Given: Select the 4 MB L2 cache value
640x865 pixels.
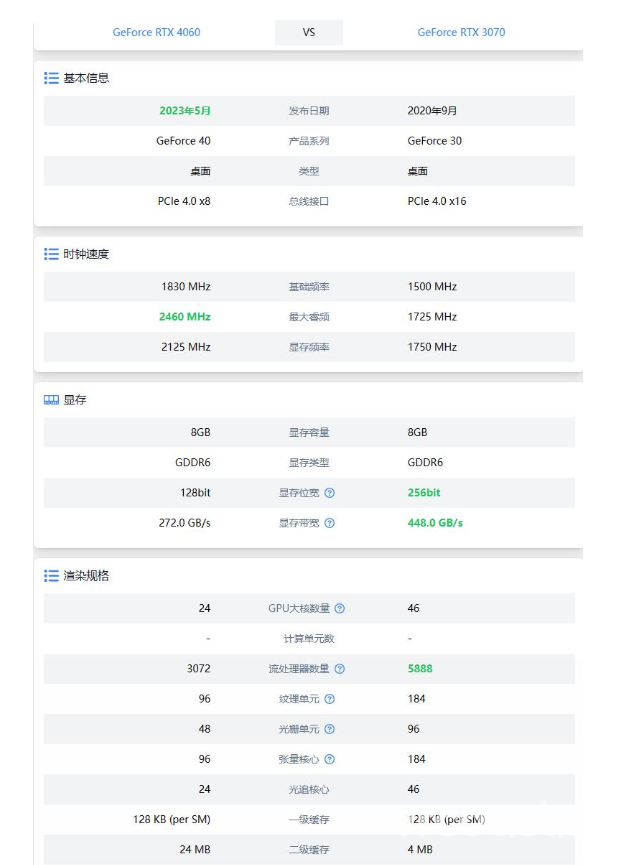Looking at the screenshot, I should tap(420, 850).
